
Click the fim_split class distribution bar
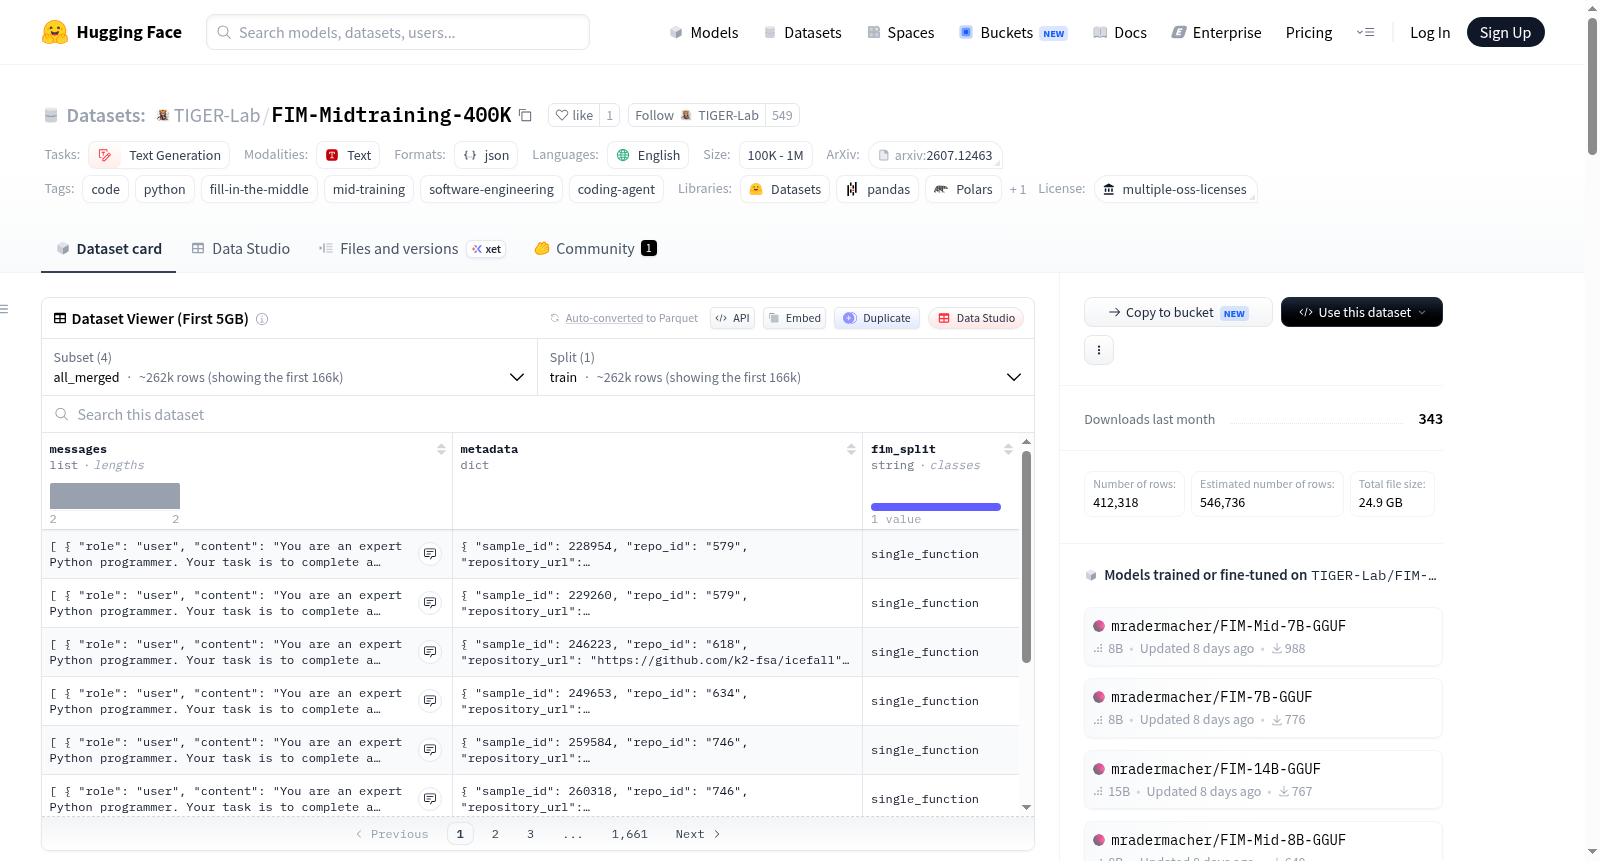[936, 507]
